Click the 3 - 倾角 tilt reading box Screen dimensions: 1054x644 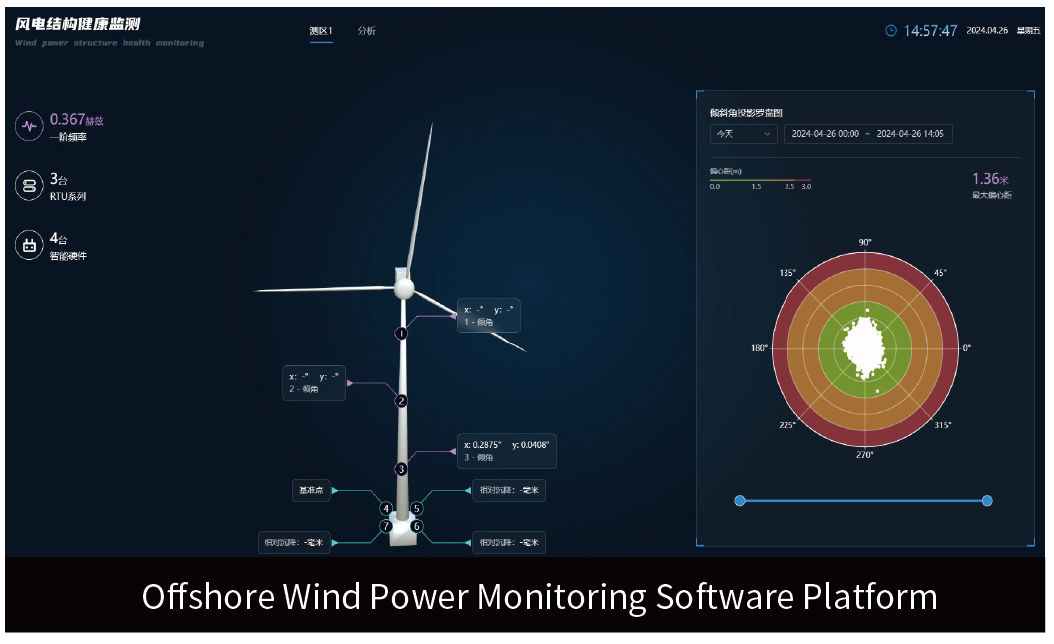pos(505,450)
